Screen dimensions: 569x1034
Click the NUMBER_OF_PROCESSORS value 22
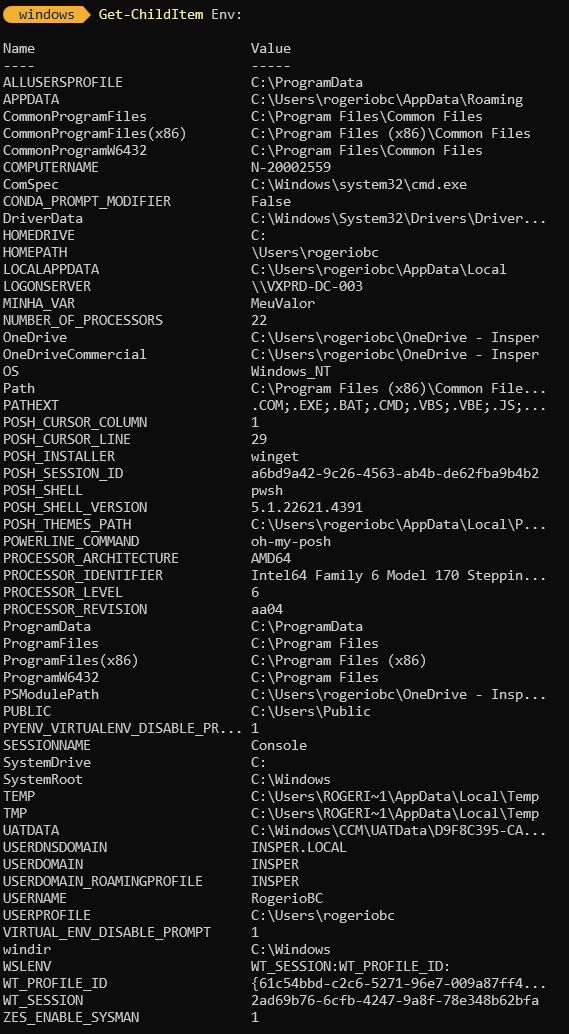[259, 320]
